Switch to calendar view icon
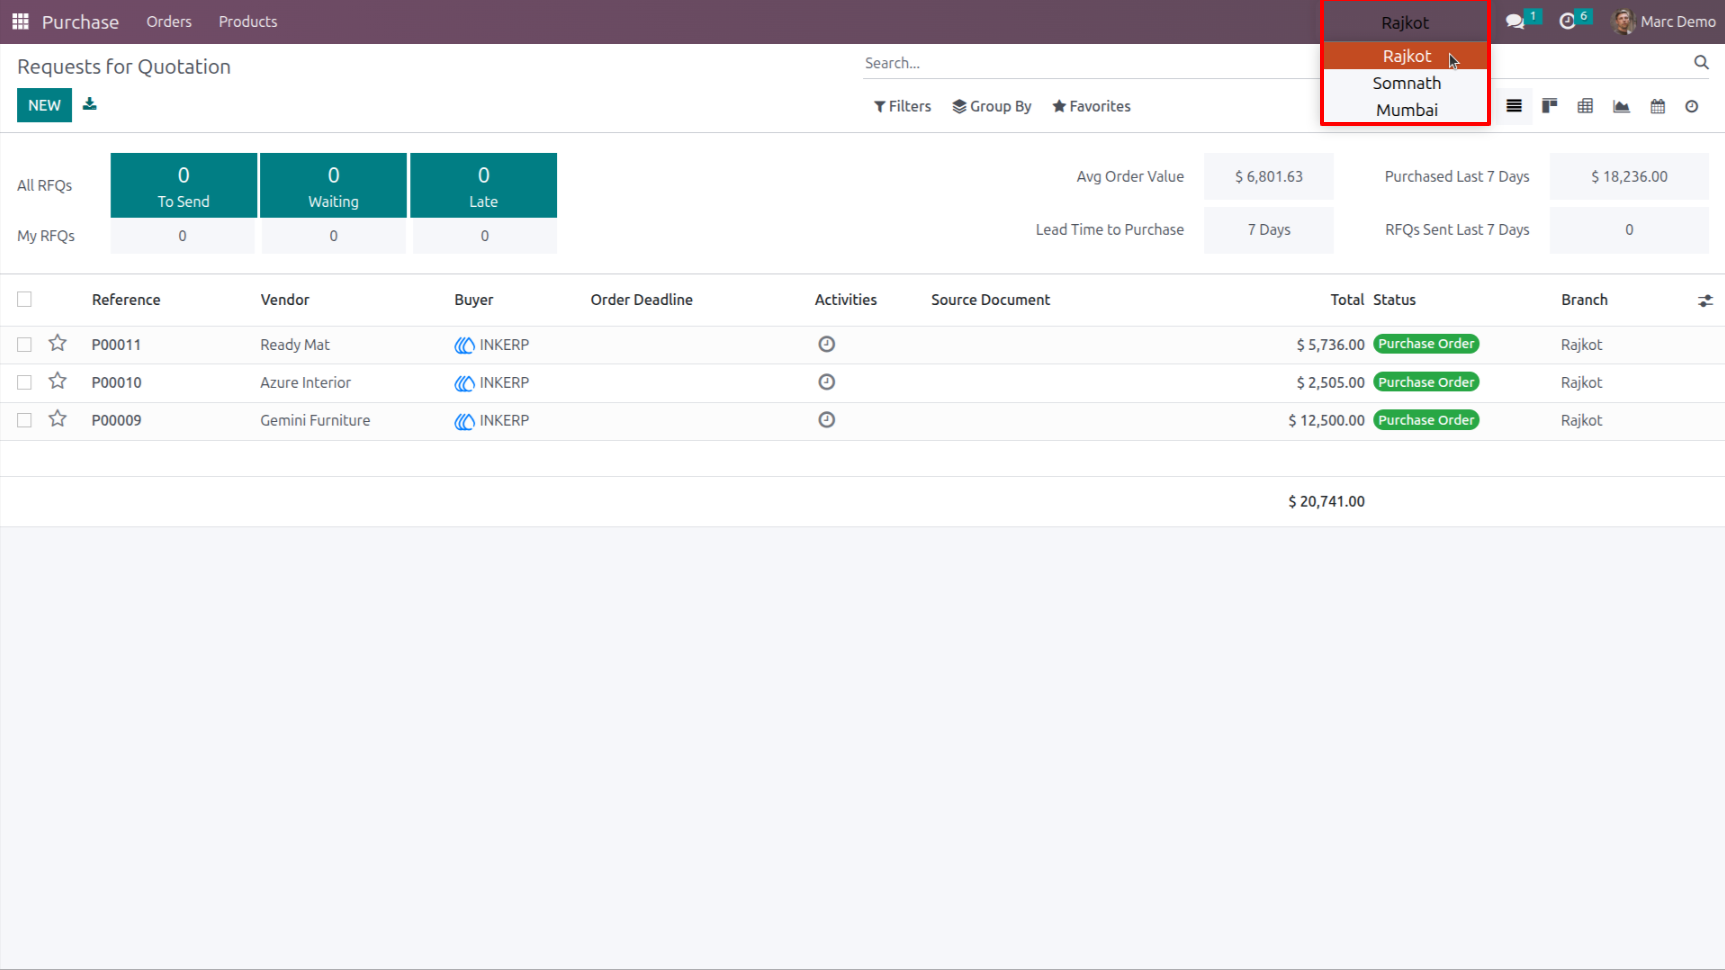The image size is (1725, 970). coord(1658,106)
